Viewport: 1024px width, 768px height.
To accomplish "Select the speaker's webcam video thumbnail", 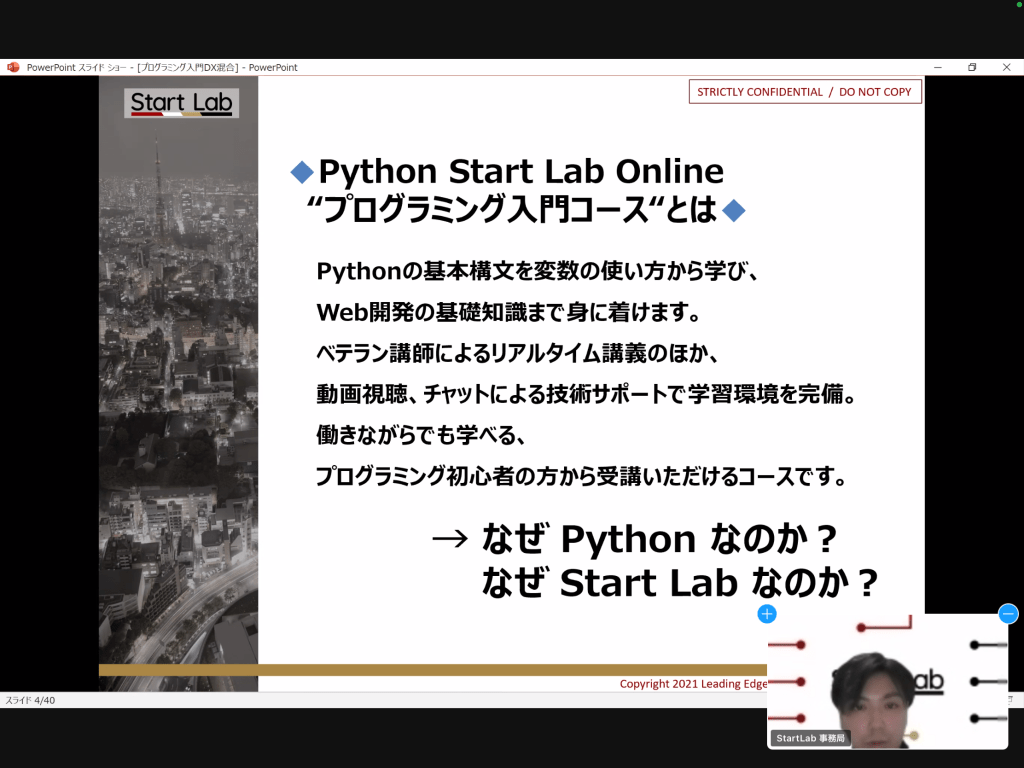I will pyautogui.click(x=887, y=680).
